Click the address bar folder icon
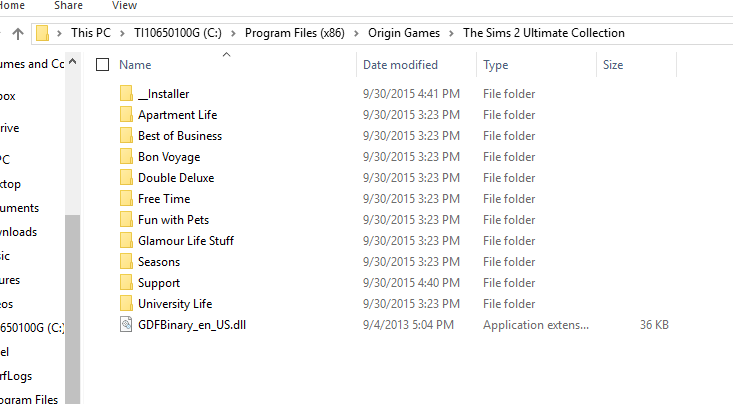This screenshot has width=733, height=404. (42, 33)
